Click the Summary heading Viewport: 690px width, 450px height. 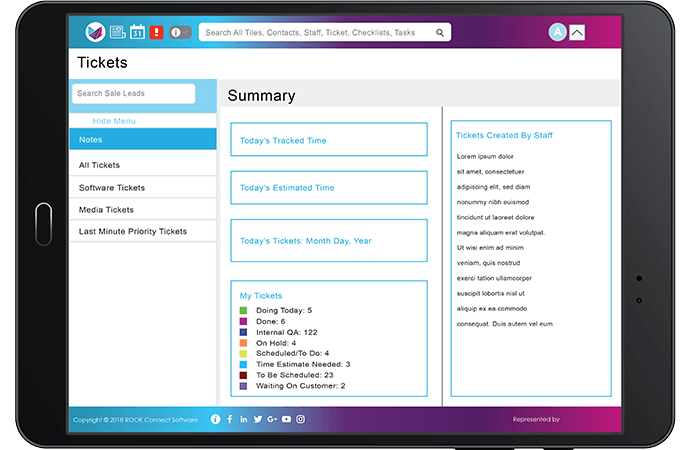261,95
